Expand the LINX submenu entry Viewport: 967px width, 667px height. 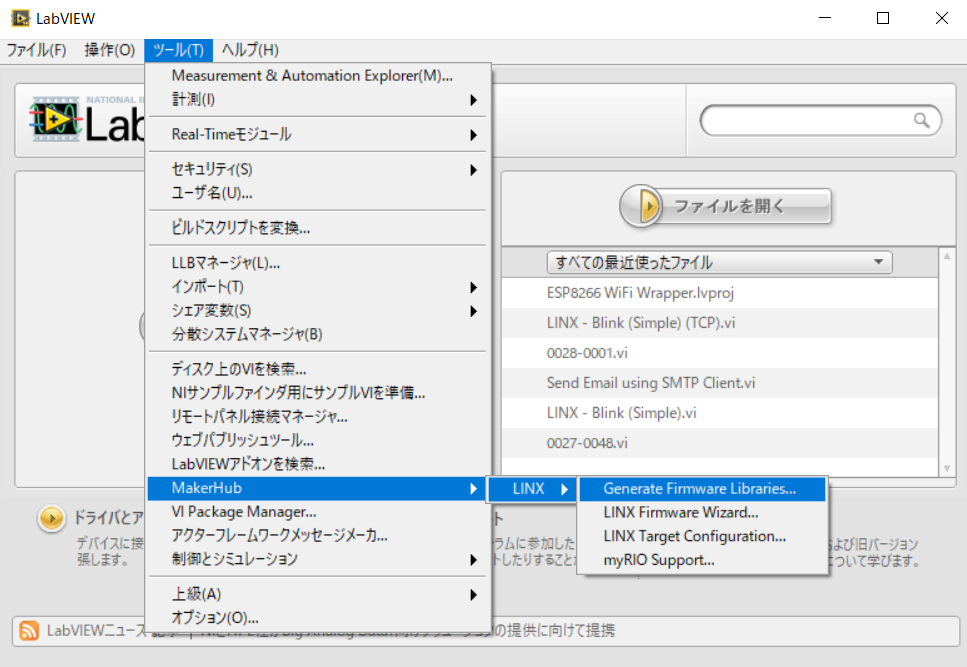tap(532, 489)
